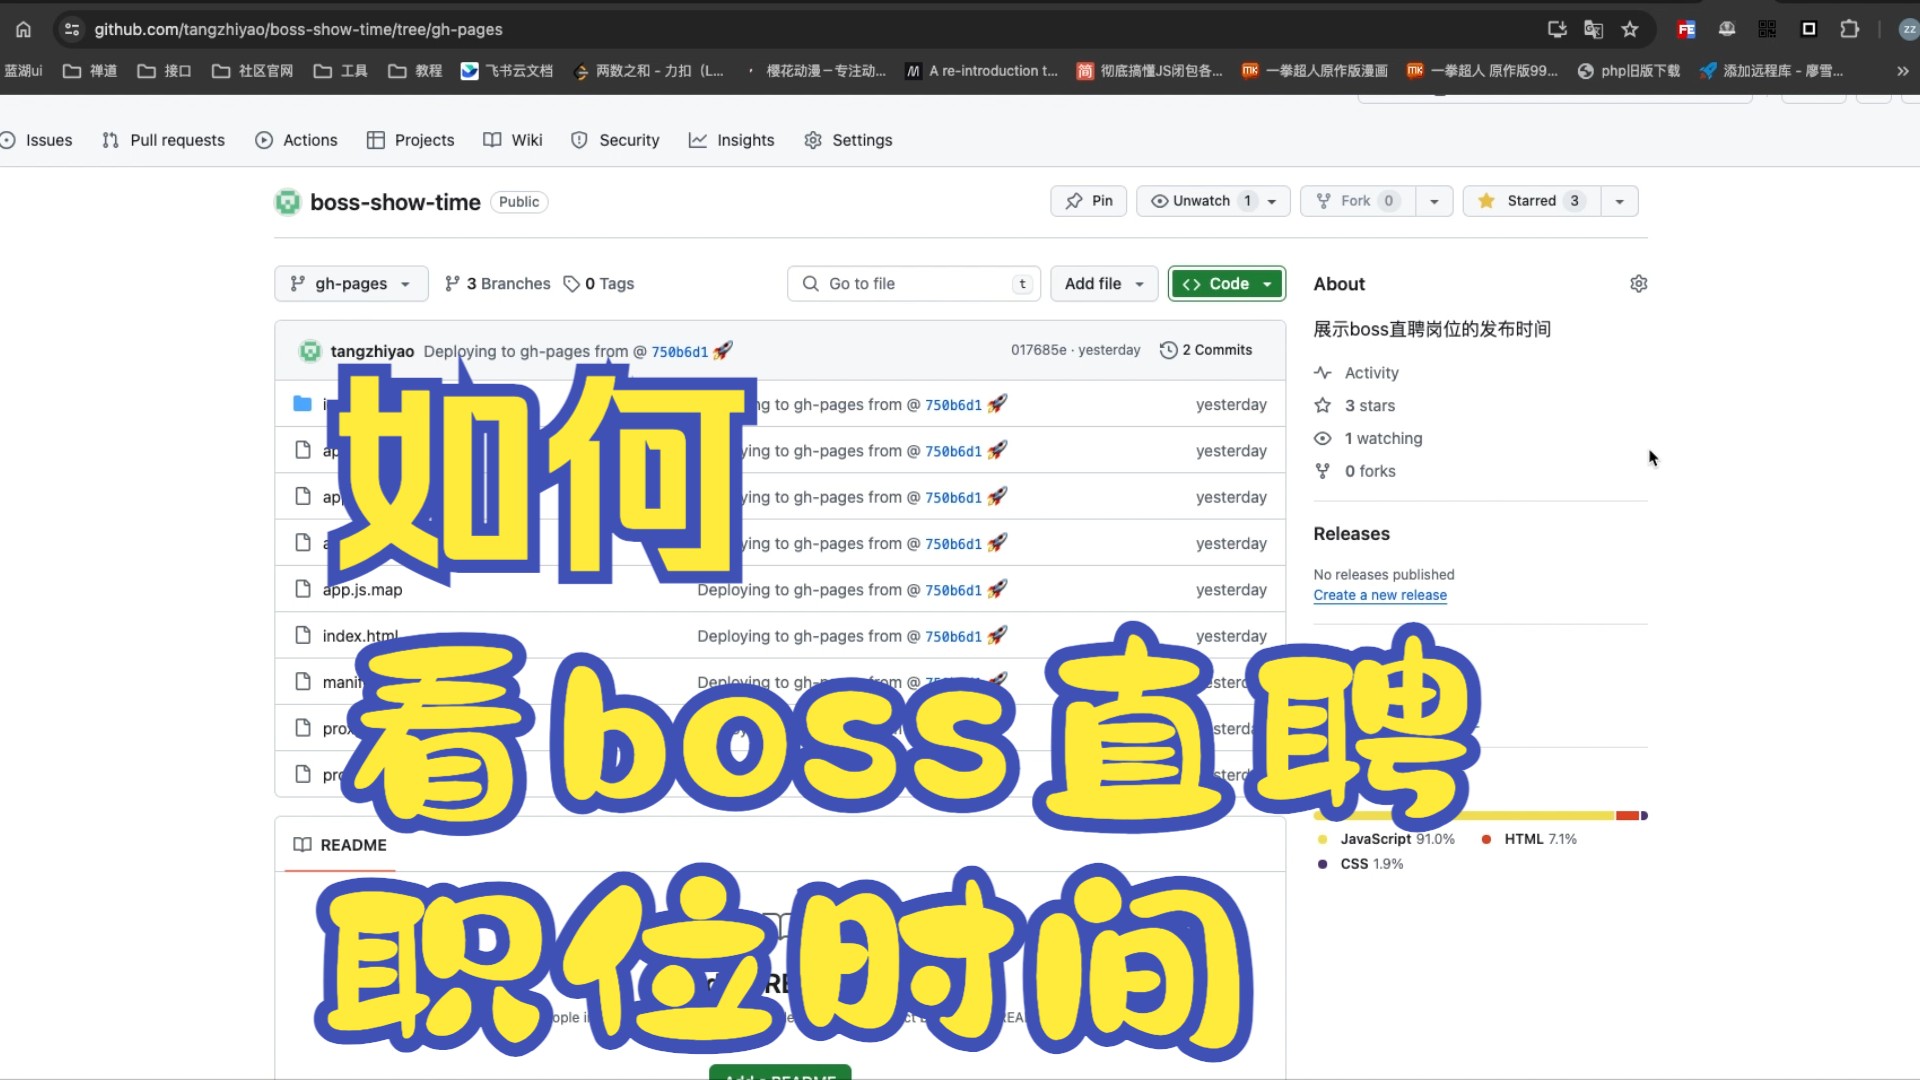The height and width of the screenshot is (1080, 1920).
Task: View JavaScript language color swatch
Action: 1324,839
